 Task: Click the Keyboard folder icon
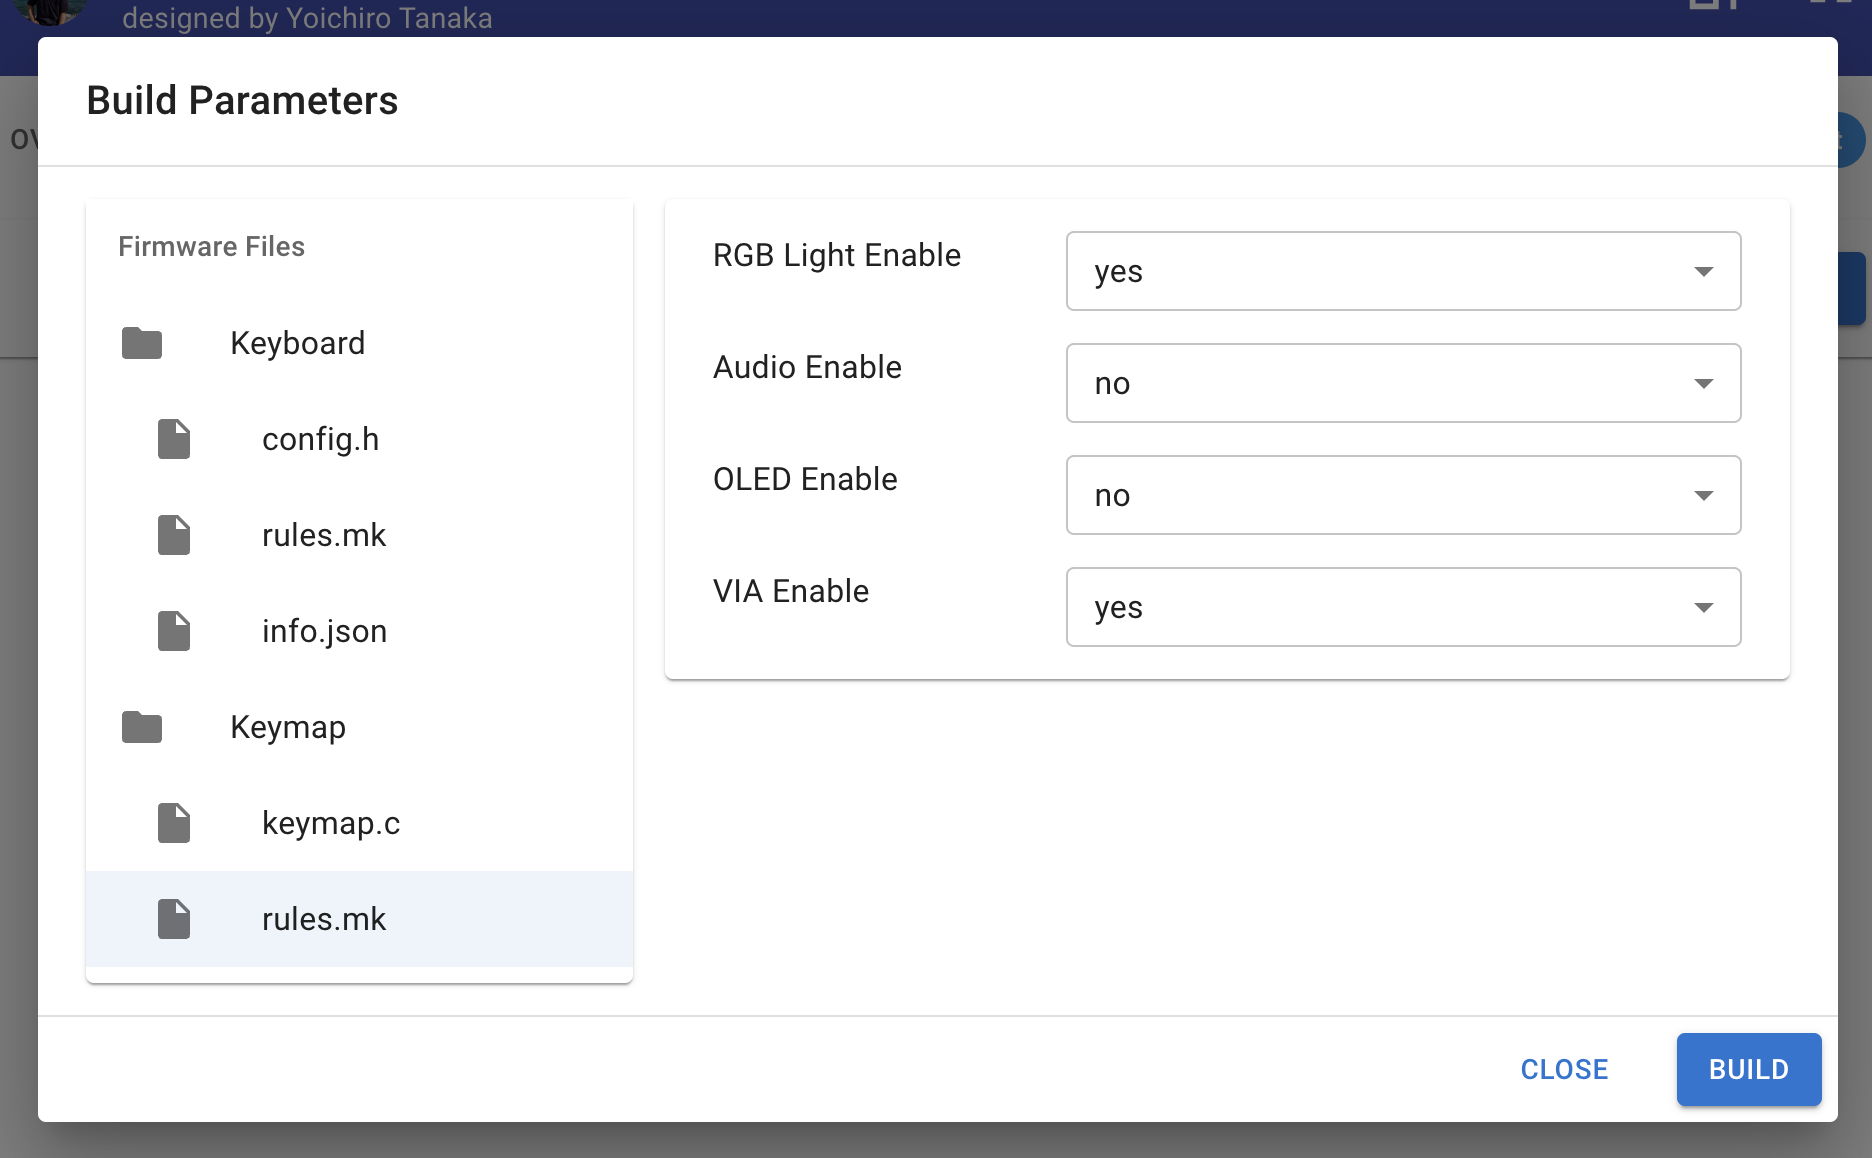pyautogui.click(x=142, y=343)
